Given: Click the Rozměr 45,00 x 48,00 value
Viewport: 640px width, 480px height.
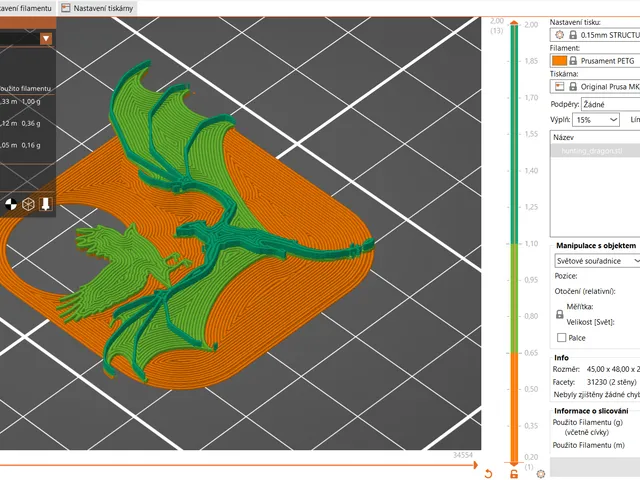Looking at the screenshot, I should [613, 369].
